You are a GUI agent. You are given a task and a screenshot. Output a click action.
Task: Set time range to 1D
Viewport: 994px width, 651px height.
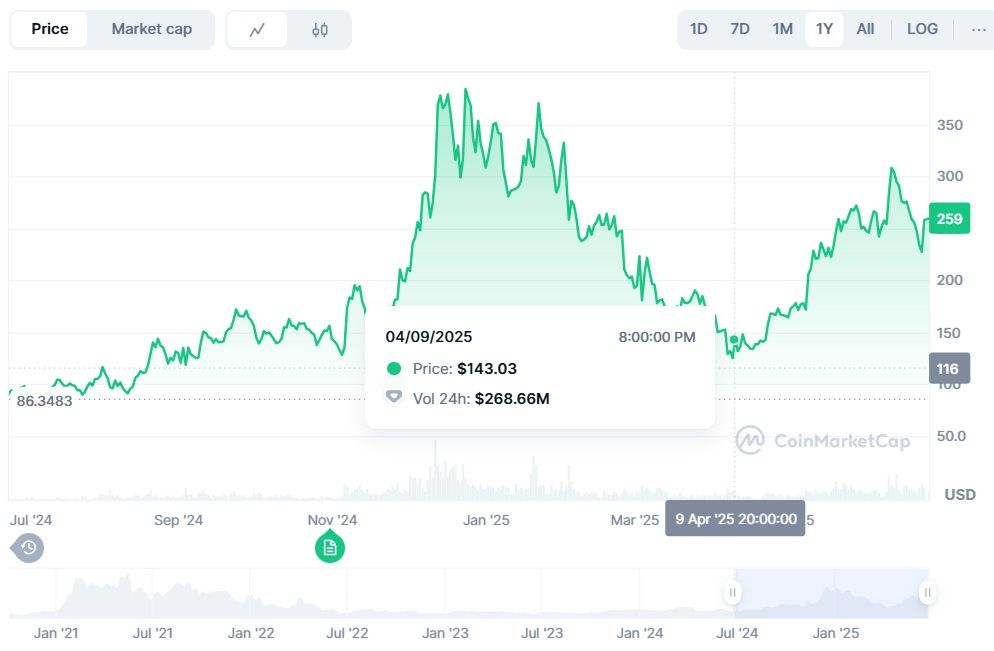pyautogui.click(x=699, y=29)
